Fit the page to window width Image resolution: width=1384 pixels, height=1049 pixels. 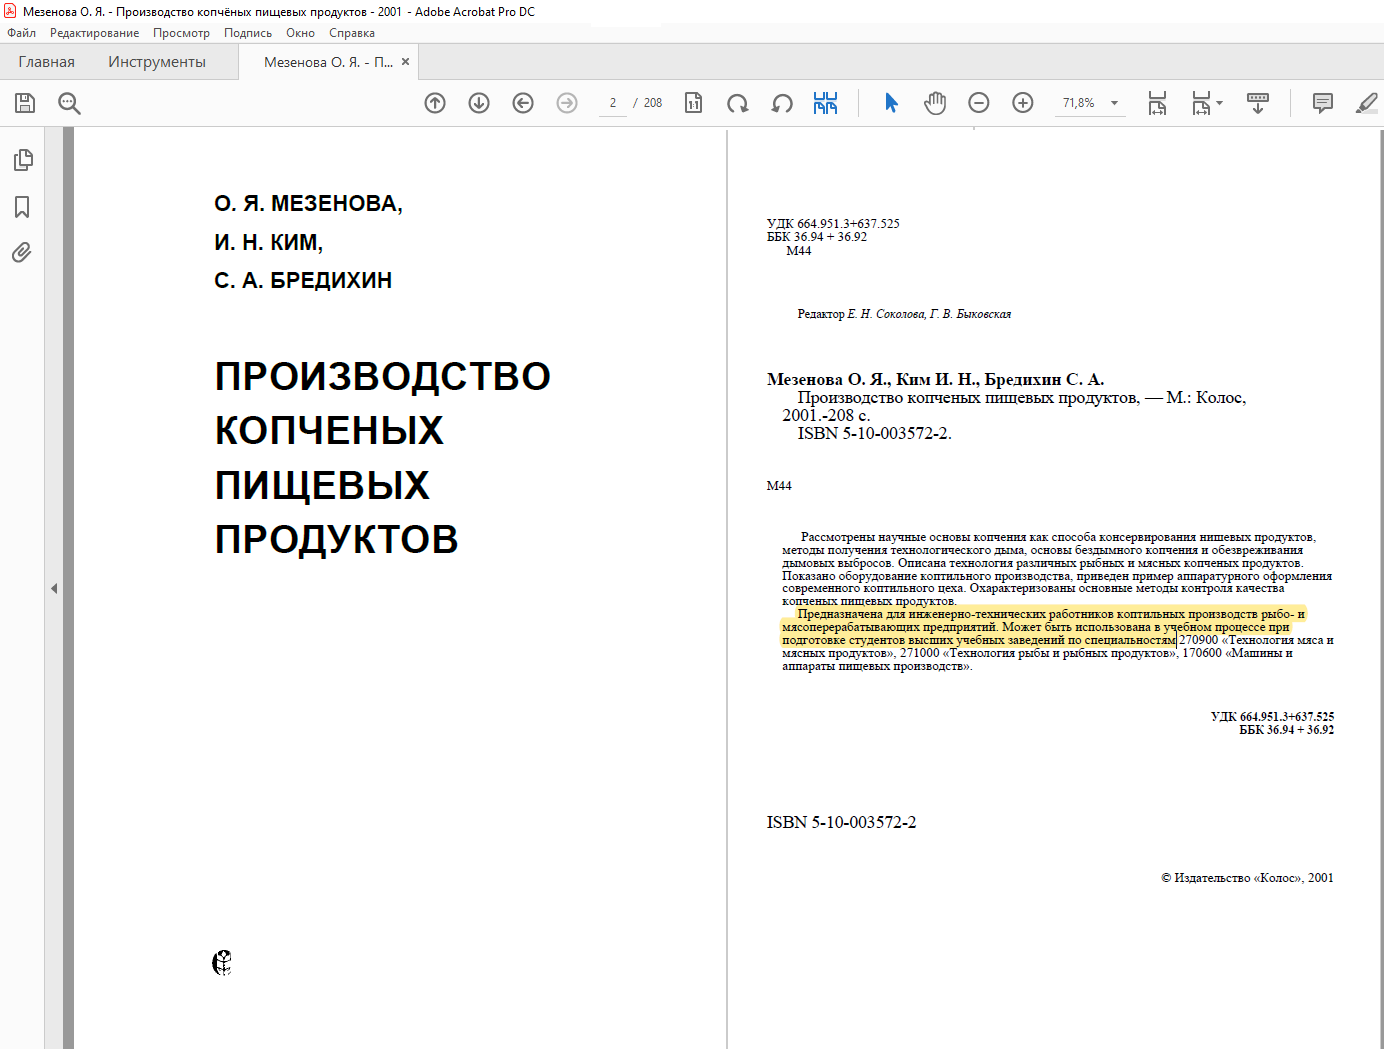click(x=1157, y=103)
